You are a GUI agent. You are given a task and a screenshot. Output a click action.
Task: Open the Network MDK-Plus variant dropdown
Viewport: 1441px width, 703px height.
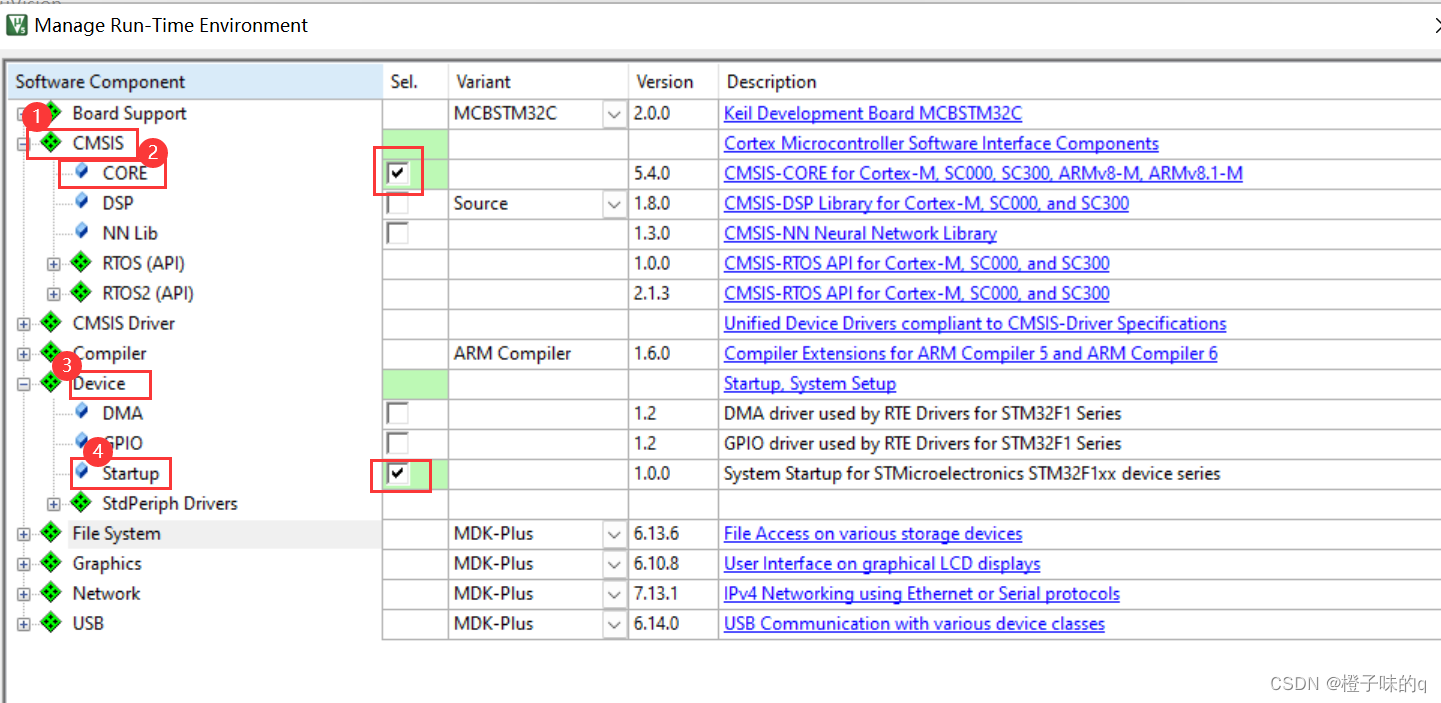(x=614, y=594)
